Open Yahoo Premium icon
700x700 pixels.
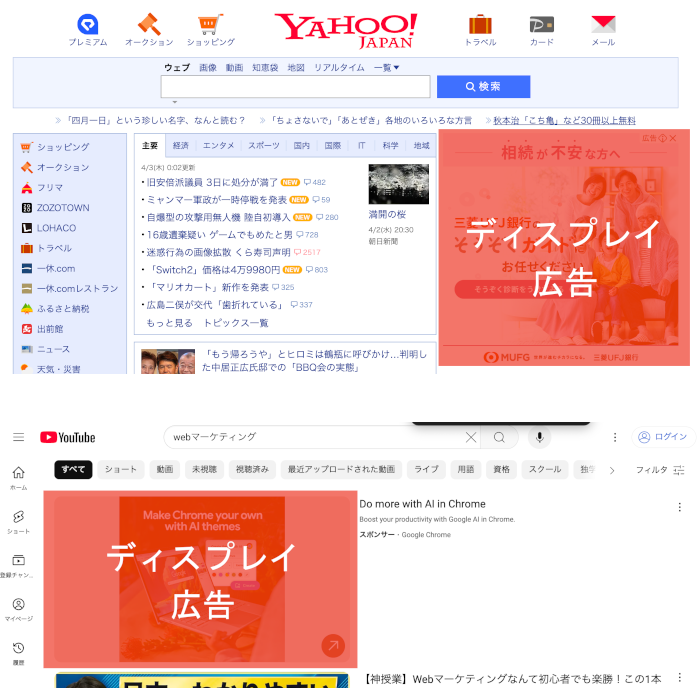[x=88, y=24]
